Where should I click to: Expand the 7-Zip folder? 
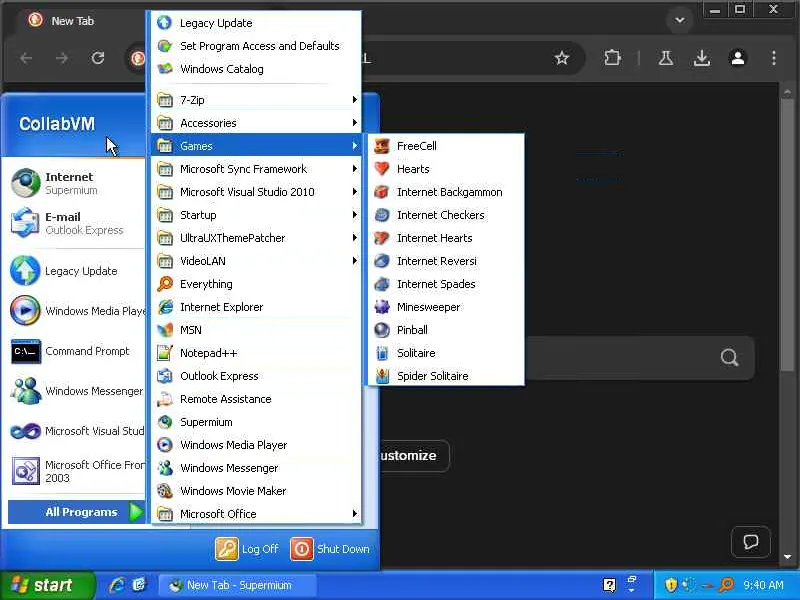click(x=256, y=100)
